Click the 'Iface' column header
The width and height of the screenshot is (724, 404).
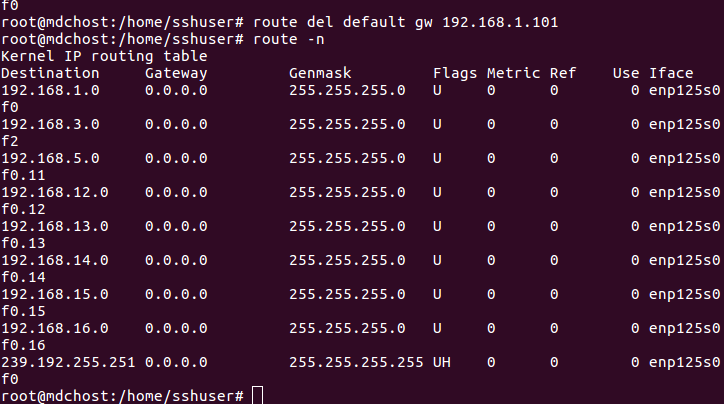[x=671, y=73]
